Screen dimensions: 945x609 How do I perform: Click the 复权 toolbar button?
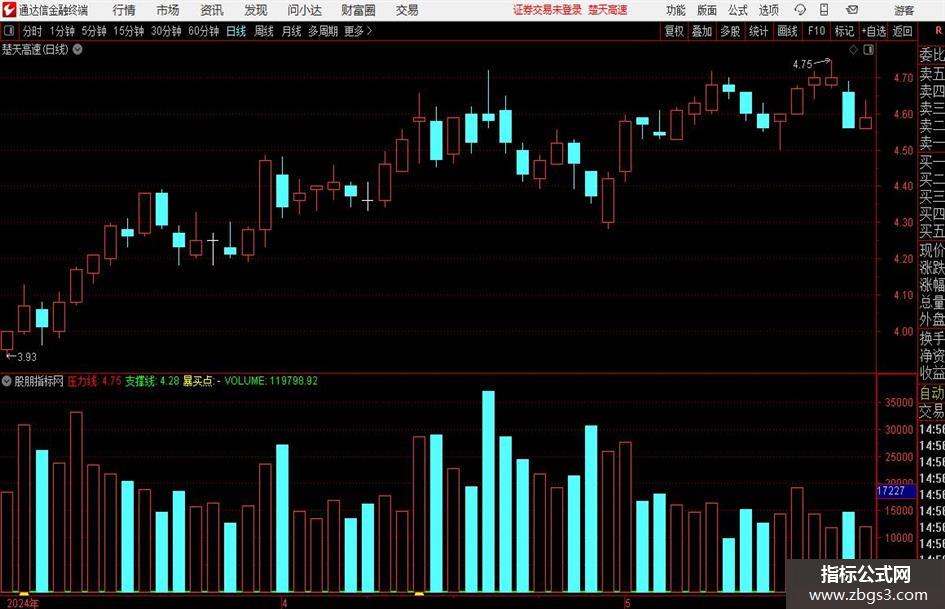tap(674, 31)
